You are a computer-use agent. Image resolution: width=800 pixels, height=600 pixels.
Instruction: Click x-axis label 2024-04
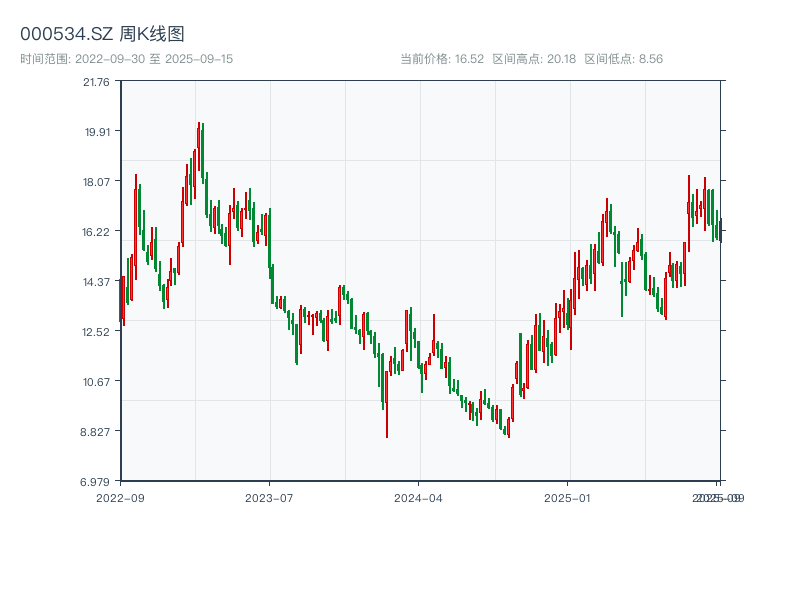[418, 498]
